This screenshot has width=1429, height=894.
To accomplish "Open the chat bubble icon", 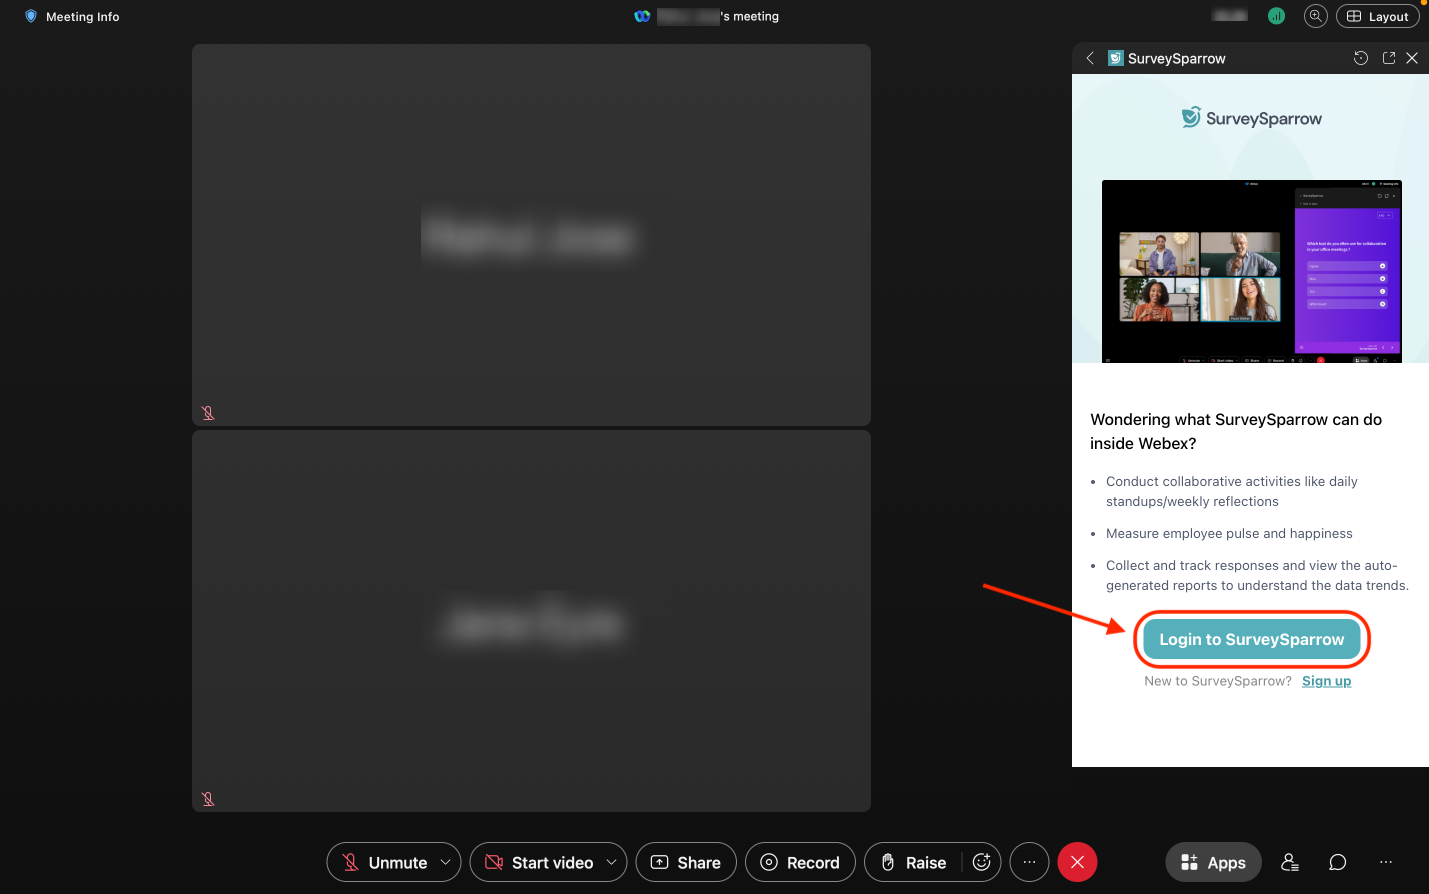I will pos(1337,862).
